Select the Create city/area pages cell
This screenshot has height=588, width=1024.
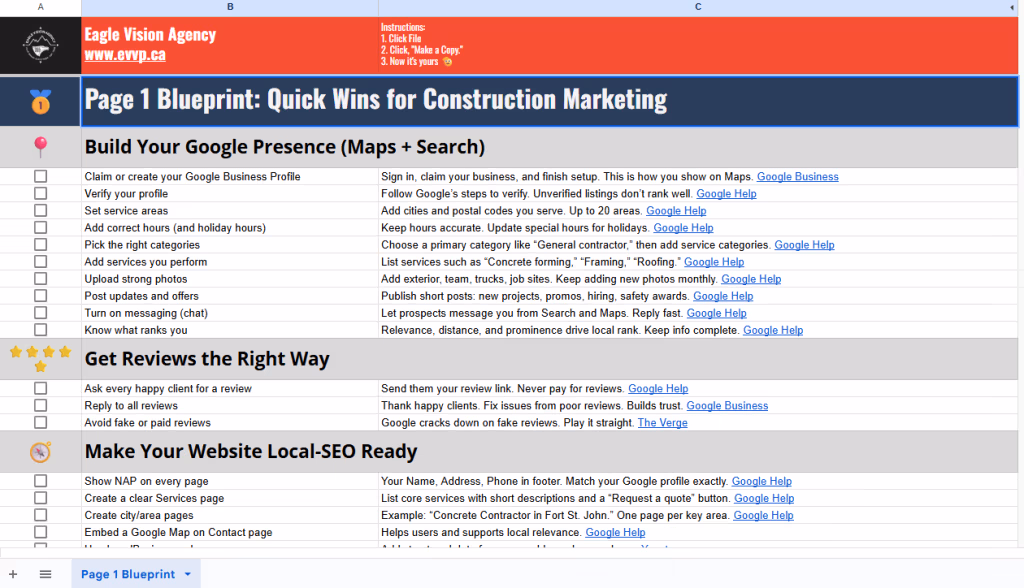[x=230, y=515]
